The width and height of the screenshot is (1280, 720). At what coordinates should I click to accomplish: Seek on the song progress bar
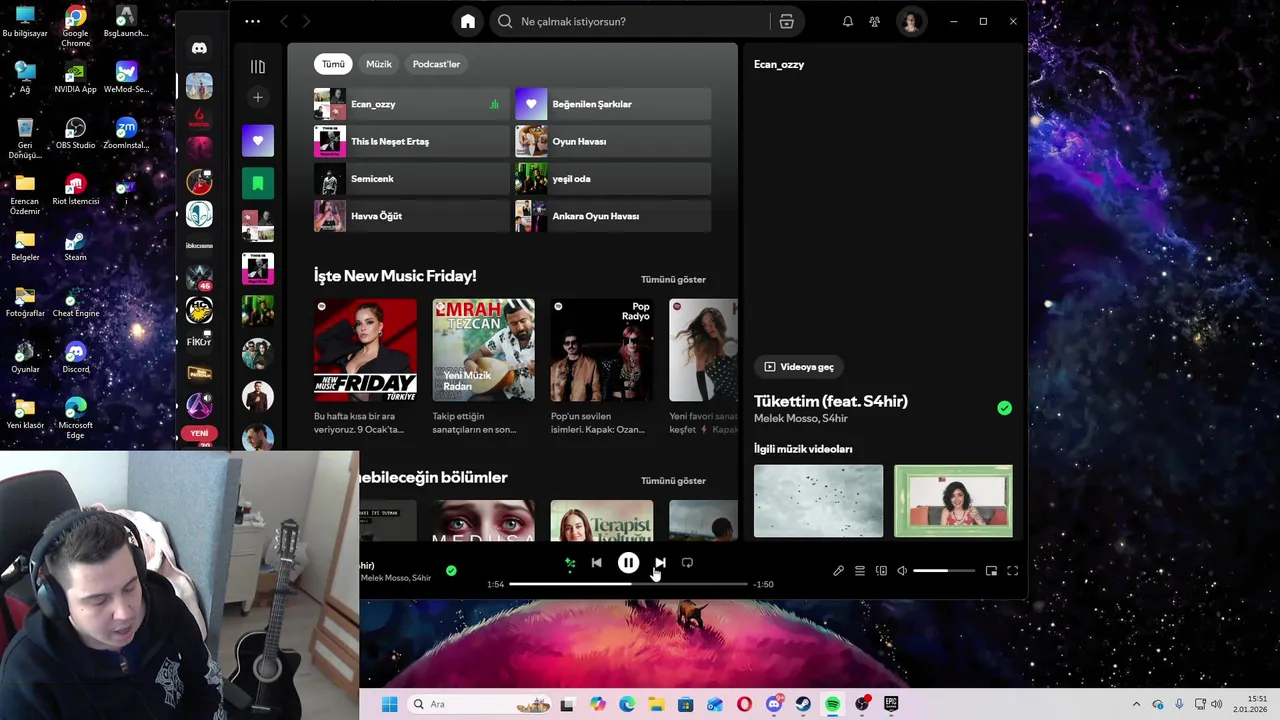[x=628, y=584]
